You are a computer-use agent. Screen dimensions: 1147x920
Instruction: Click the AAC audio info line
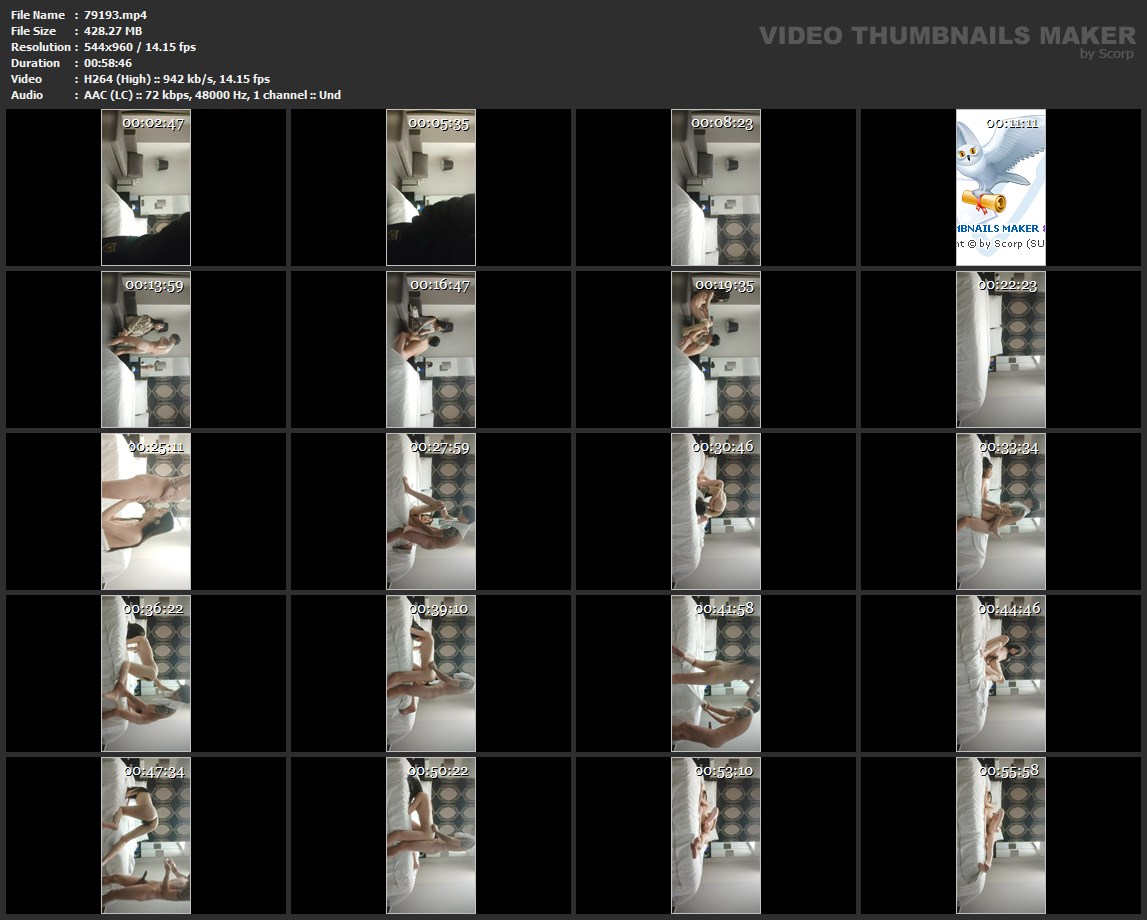tap(212, 95)
